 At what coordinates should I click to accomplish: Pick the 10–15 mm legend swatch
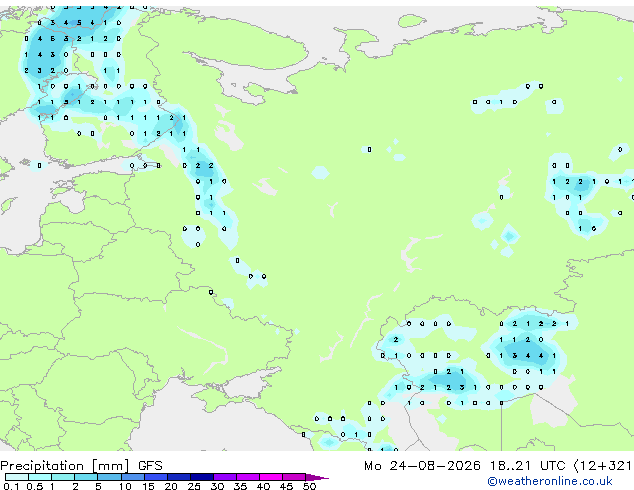pyautogui.click(x=132, y=477)
